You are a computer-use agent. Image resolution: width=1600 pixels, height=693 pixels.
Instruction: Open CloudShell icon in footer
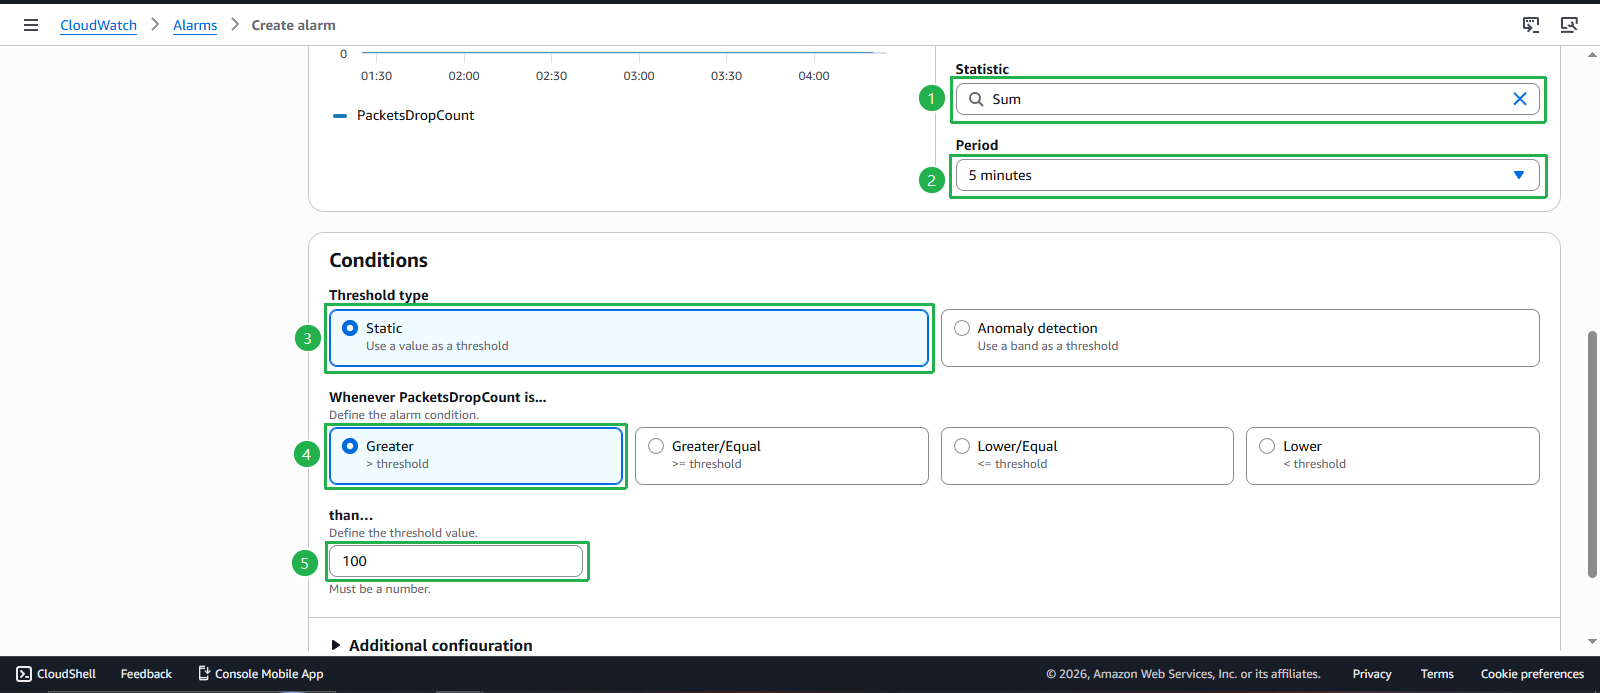click(x=24, y=674)
